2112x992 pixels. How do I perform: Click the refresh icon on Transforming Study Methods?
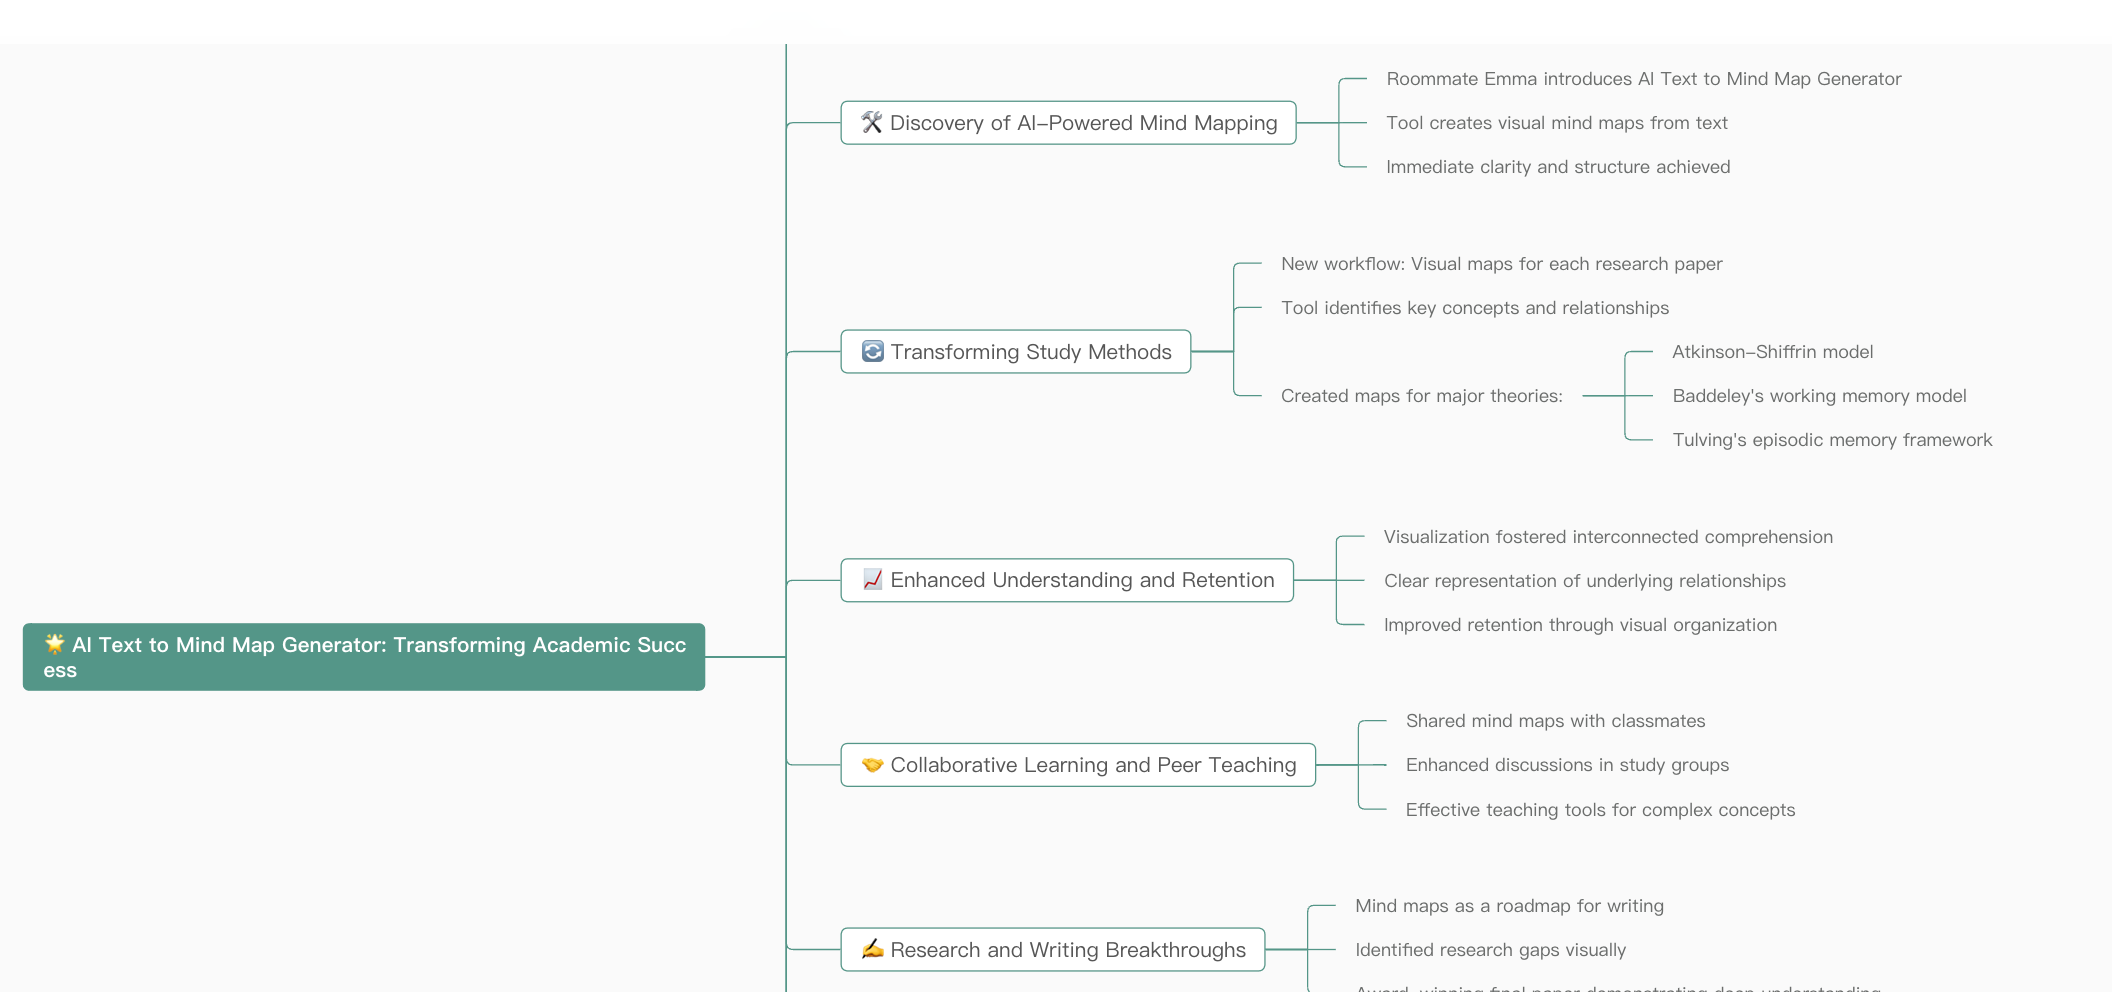(x=873, y=351)
